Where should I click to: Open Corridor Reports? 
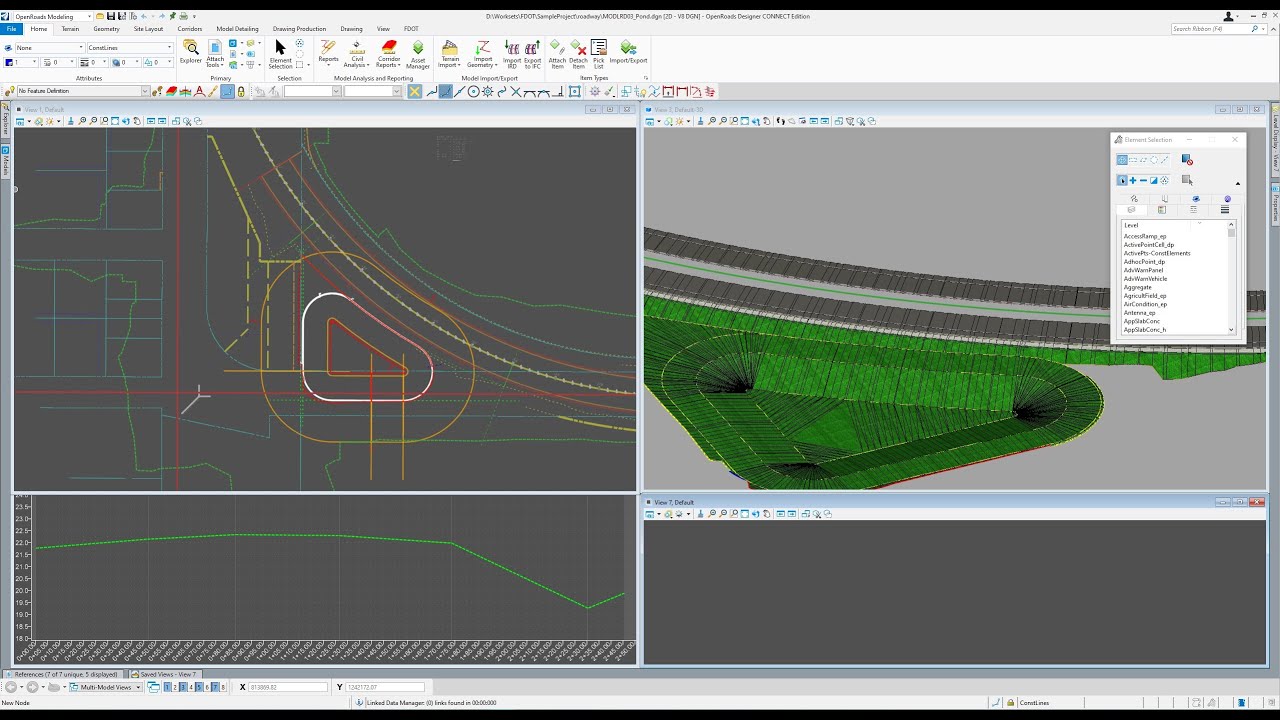click(x=389, y=55)
